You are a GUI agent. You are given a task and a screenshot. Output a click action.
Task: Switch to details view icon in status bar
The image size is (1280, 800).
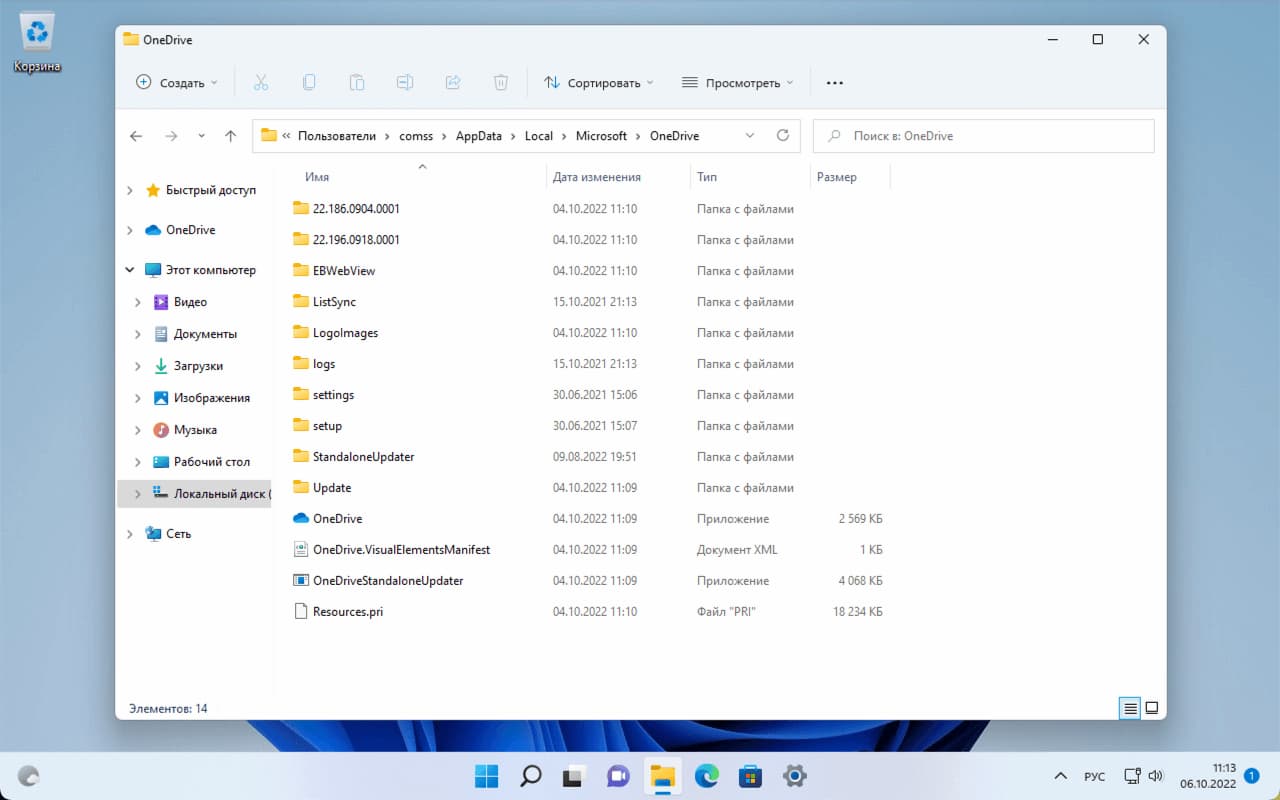(x=1131, y=708)
